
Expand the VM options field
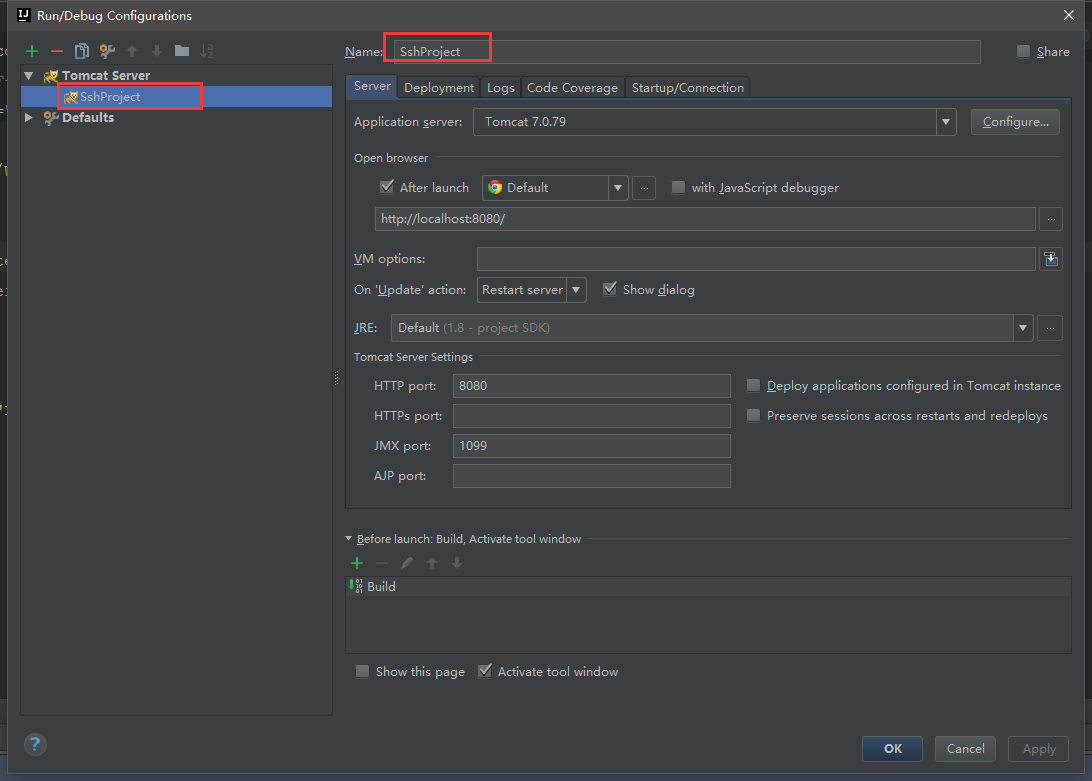coord(1051,259)
